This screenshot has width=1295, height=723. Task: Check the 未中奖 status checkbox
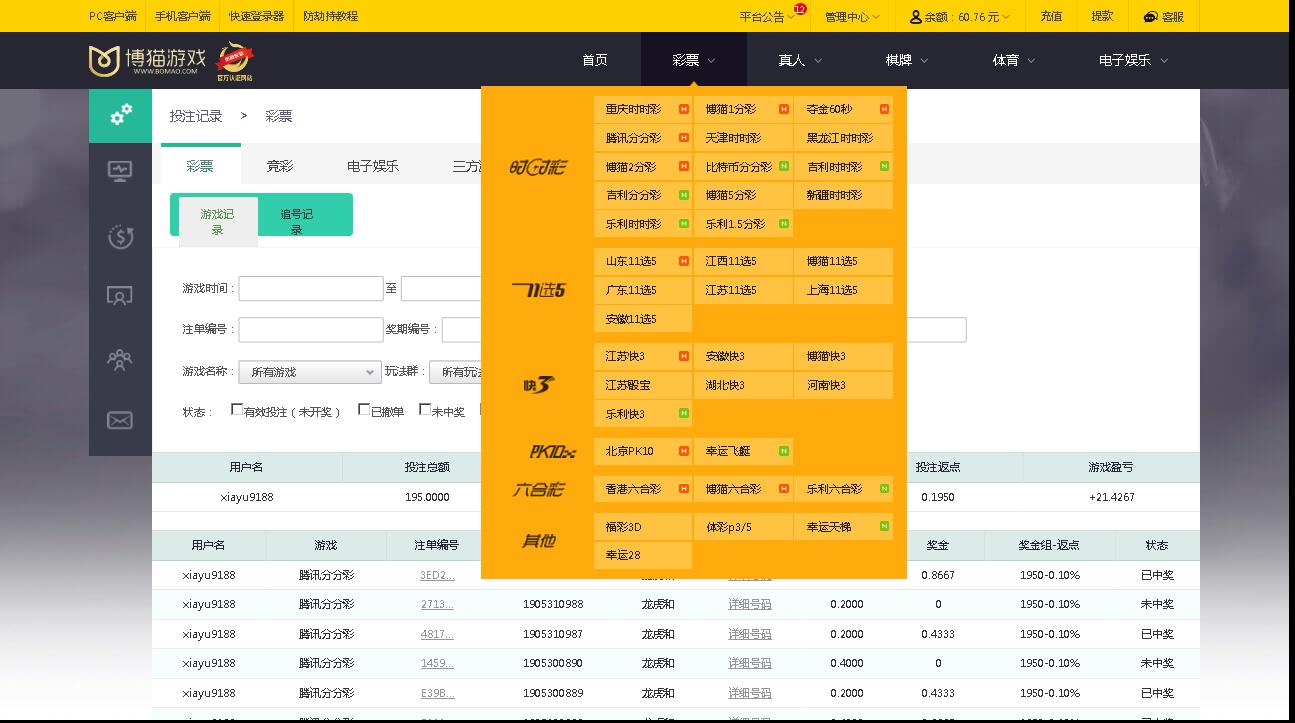425,409
